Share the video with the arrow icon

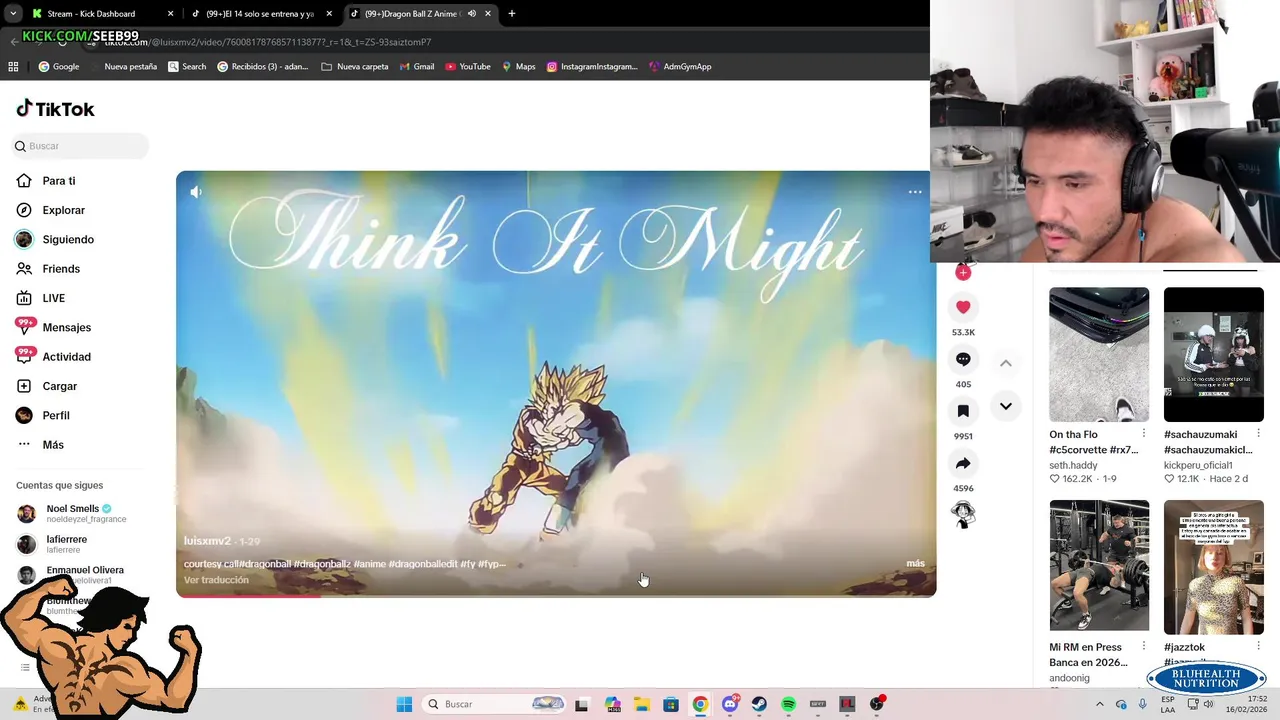(963, 463)
